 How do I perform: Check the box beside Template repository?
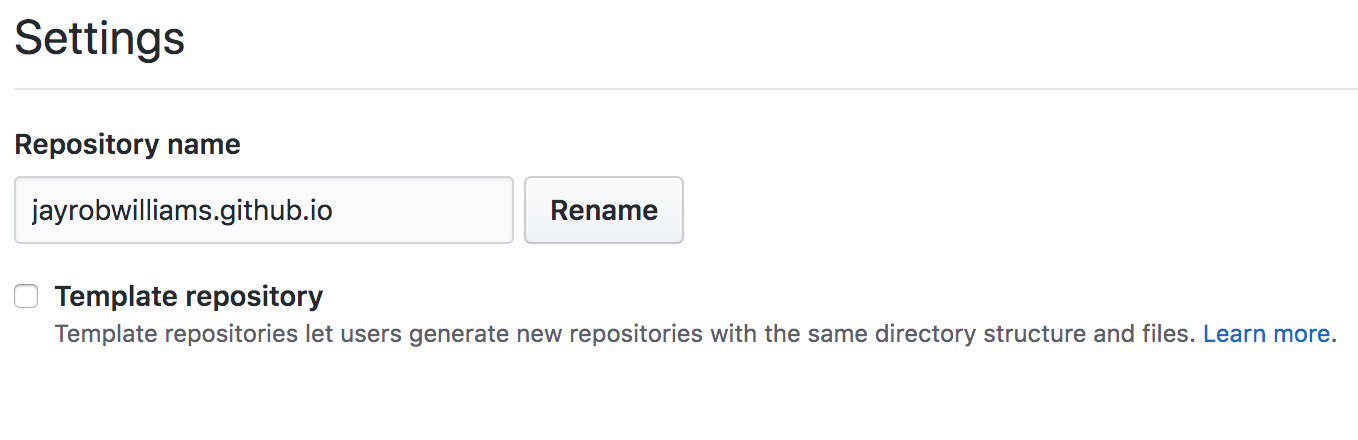[26, 296]
